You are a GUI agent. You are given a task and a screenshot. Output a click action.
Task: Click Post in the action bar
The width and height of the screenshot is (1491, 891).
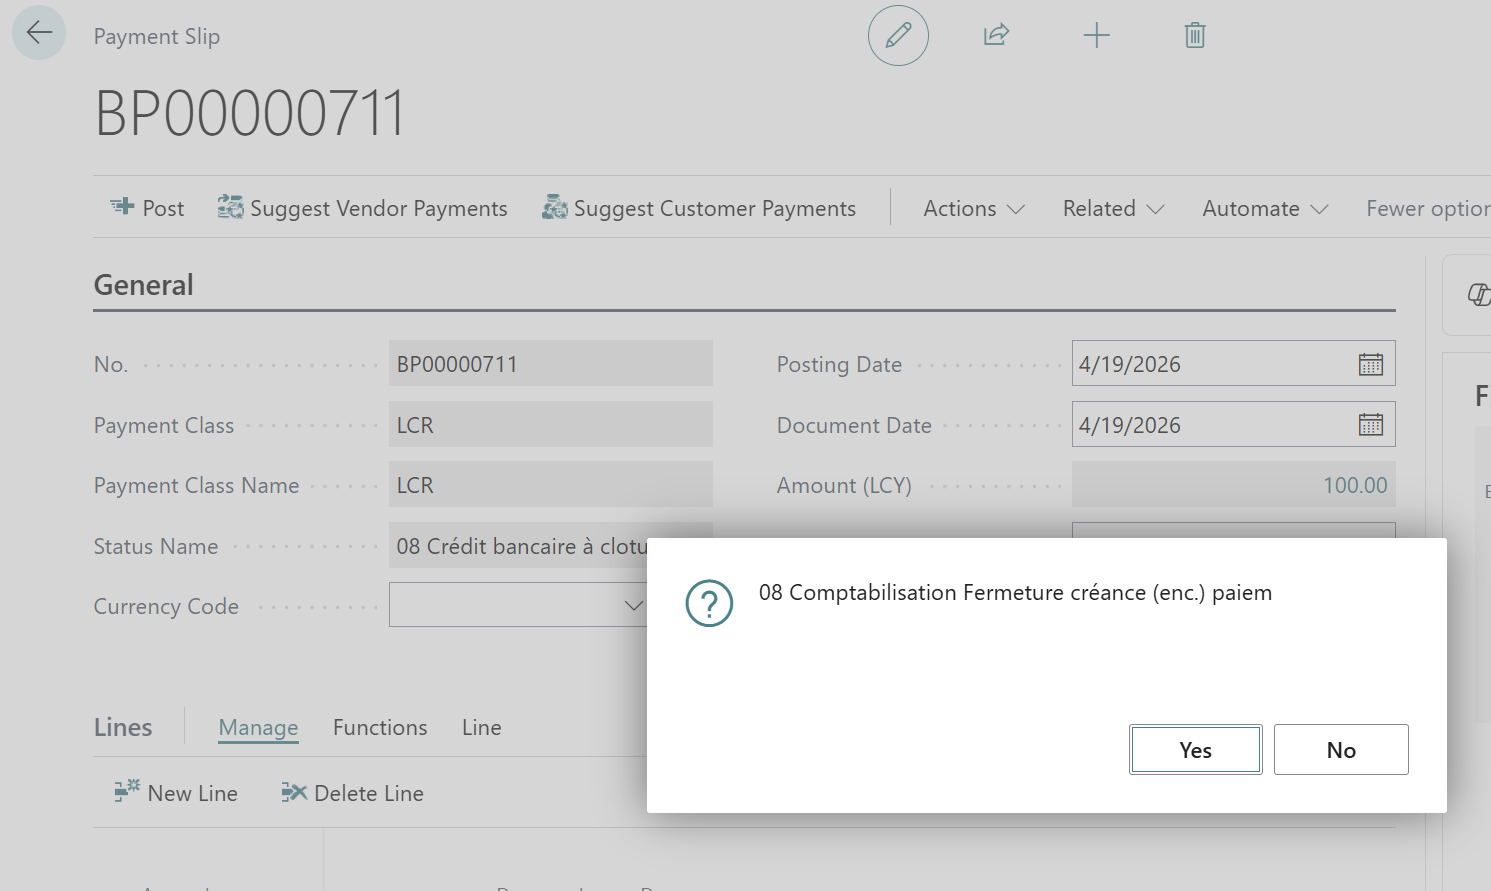[148, 208]
